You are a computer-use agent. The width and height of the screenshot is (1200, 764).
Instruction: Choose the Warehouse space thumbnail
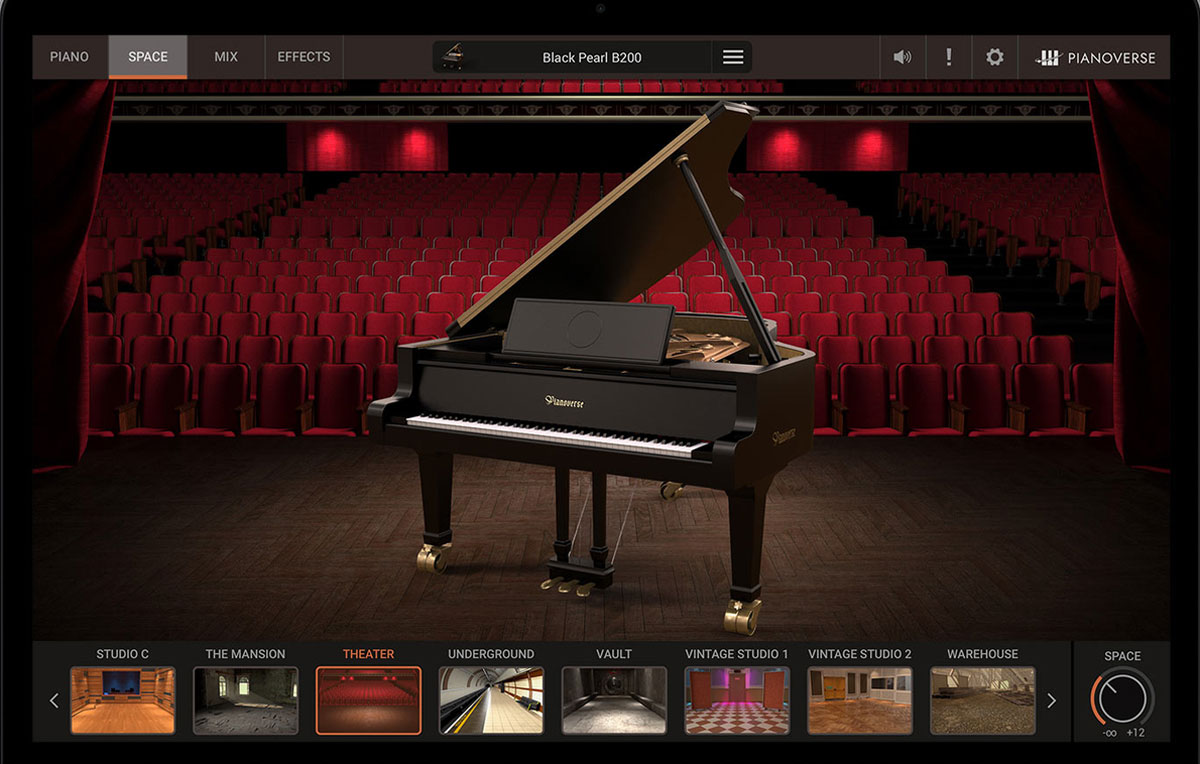coord(983,701)
